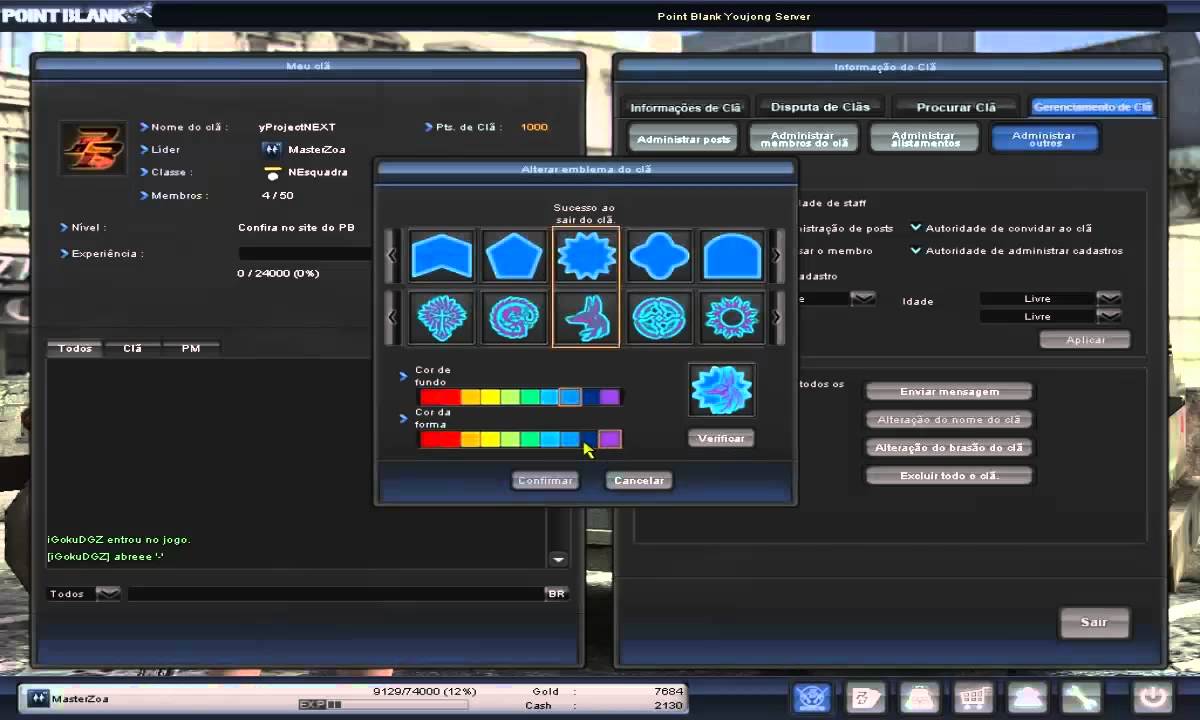This screenshot has height=720, width=1200.
Task: Click Alteração do brasão do clã
Action: (x=949, y=447)
